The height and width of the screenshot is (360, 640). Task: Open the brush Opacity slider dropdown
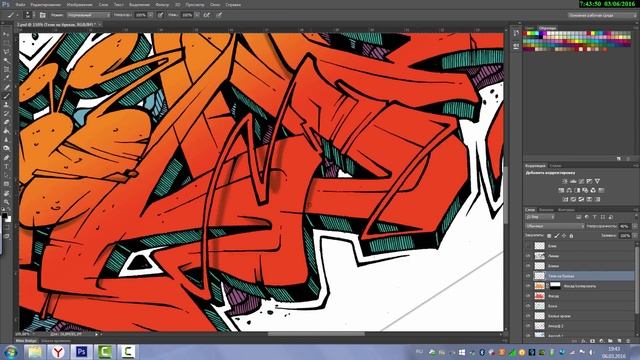[151, 15]
